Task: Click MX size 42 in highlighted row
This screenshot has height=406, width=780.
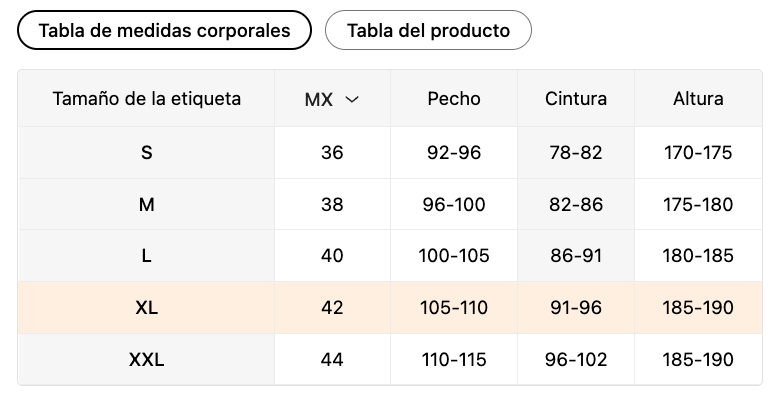Action: 332,308
